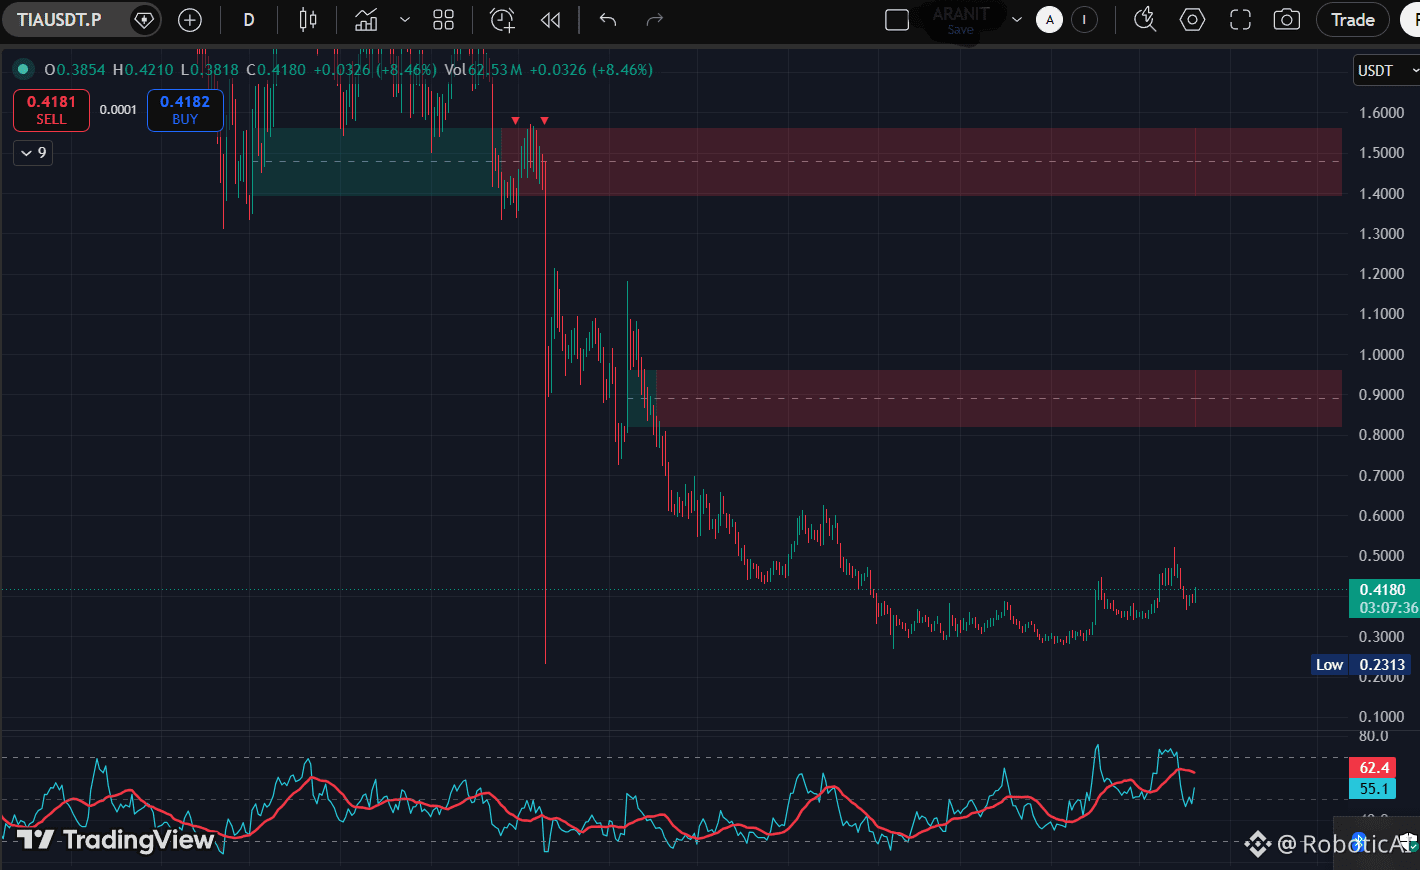The image size is (1420, 870).
Task: Click the 0.4182 BUY button
Action: pos(185,110)
